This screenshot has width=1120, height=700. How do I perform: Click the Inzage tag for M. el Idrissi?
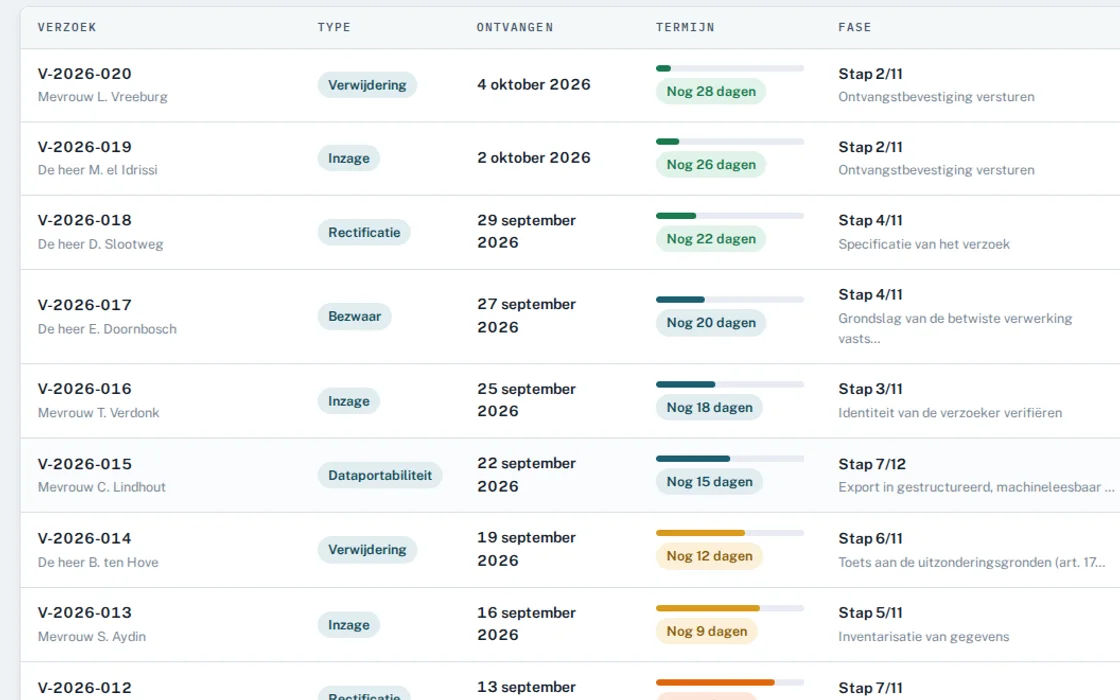[x=349, y=159]
